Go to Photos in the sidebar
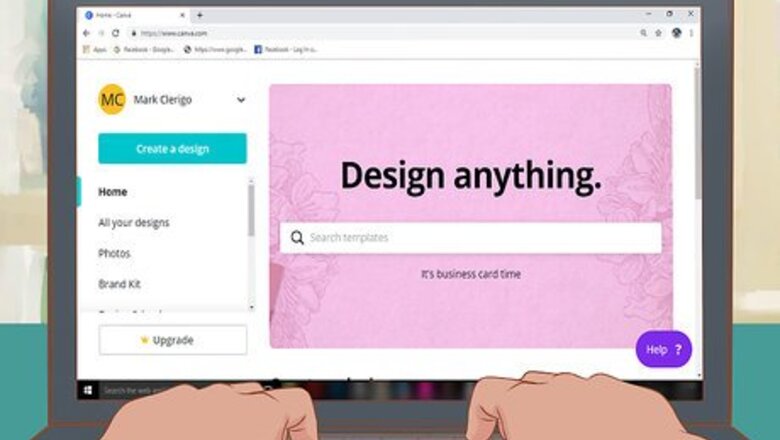Screen dimensions: 780x440 click(x=114, y=254)
